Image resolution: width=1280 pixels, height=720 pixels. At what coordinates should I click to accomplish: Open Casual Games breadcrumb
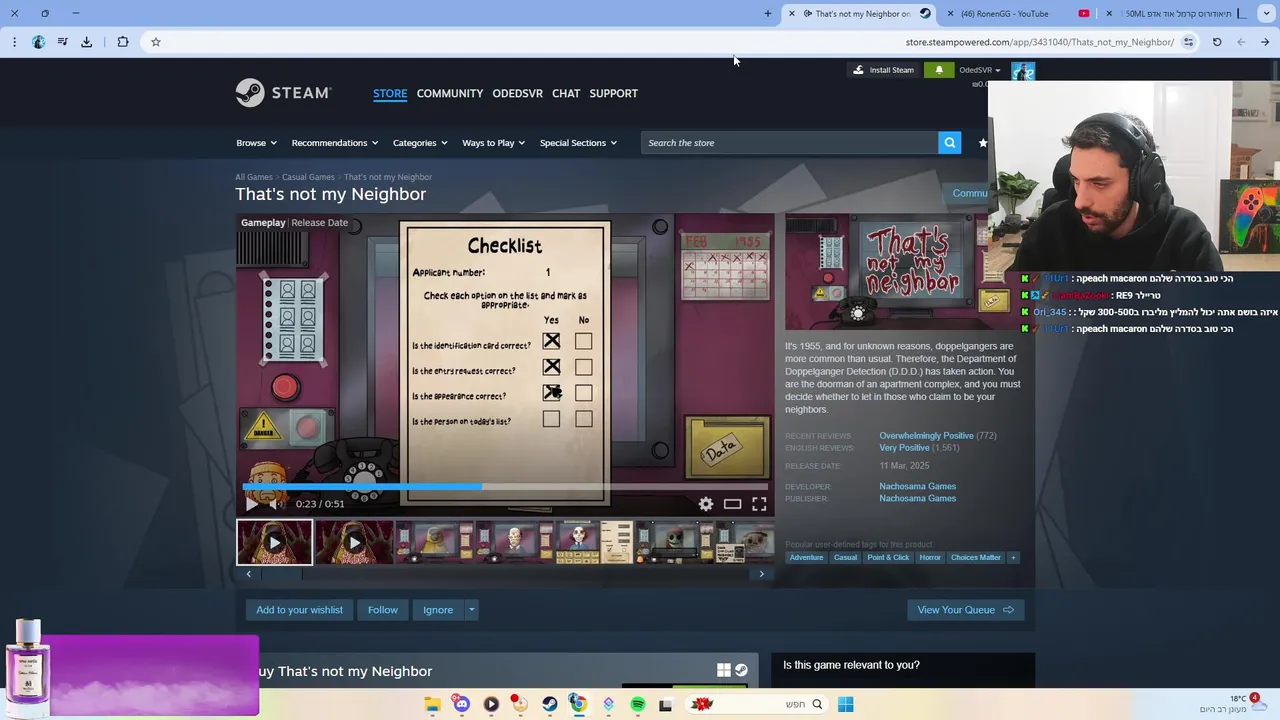(308, 177)
